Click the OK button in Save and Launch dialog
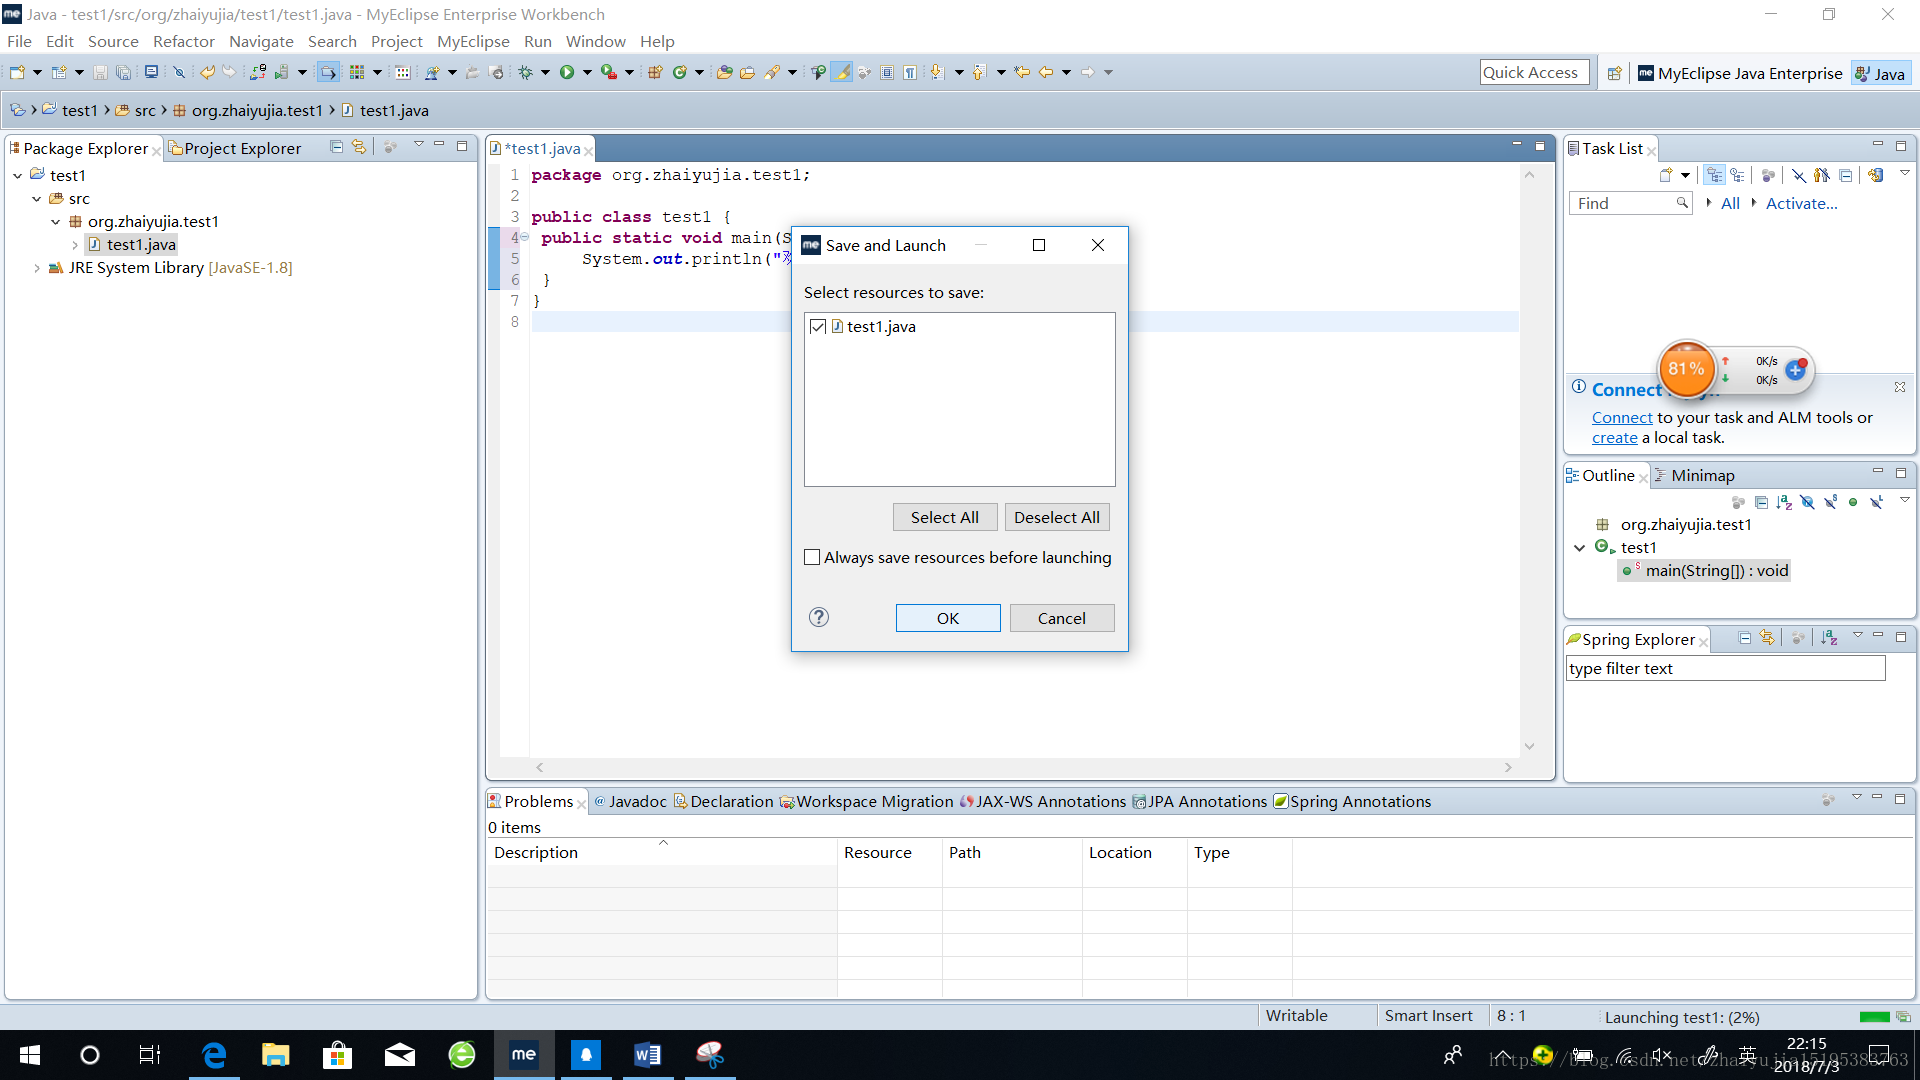Screen dimensions: 1920x1080 (947, 617)
